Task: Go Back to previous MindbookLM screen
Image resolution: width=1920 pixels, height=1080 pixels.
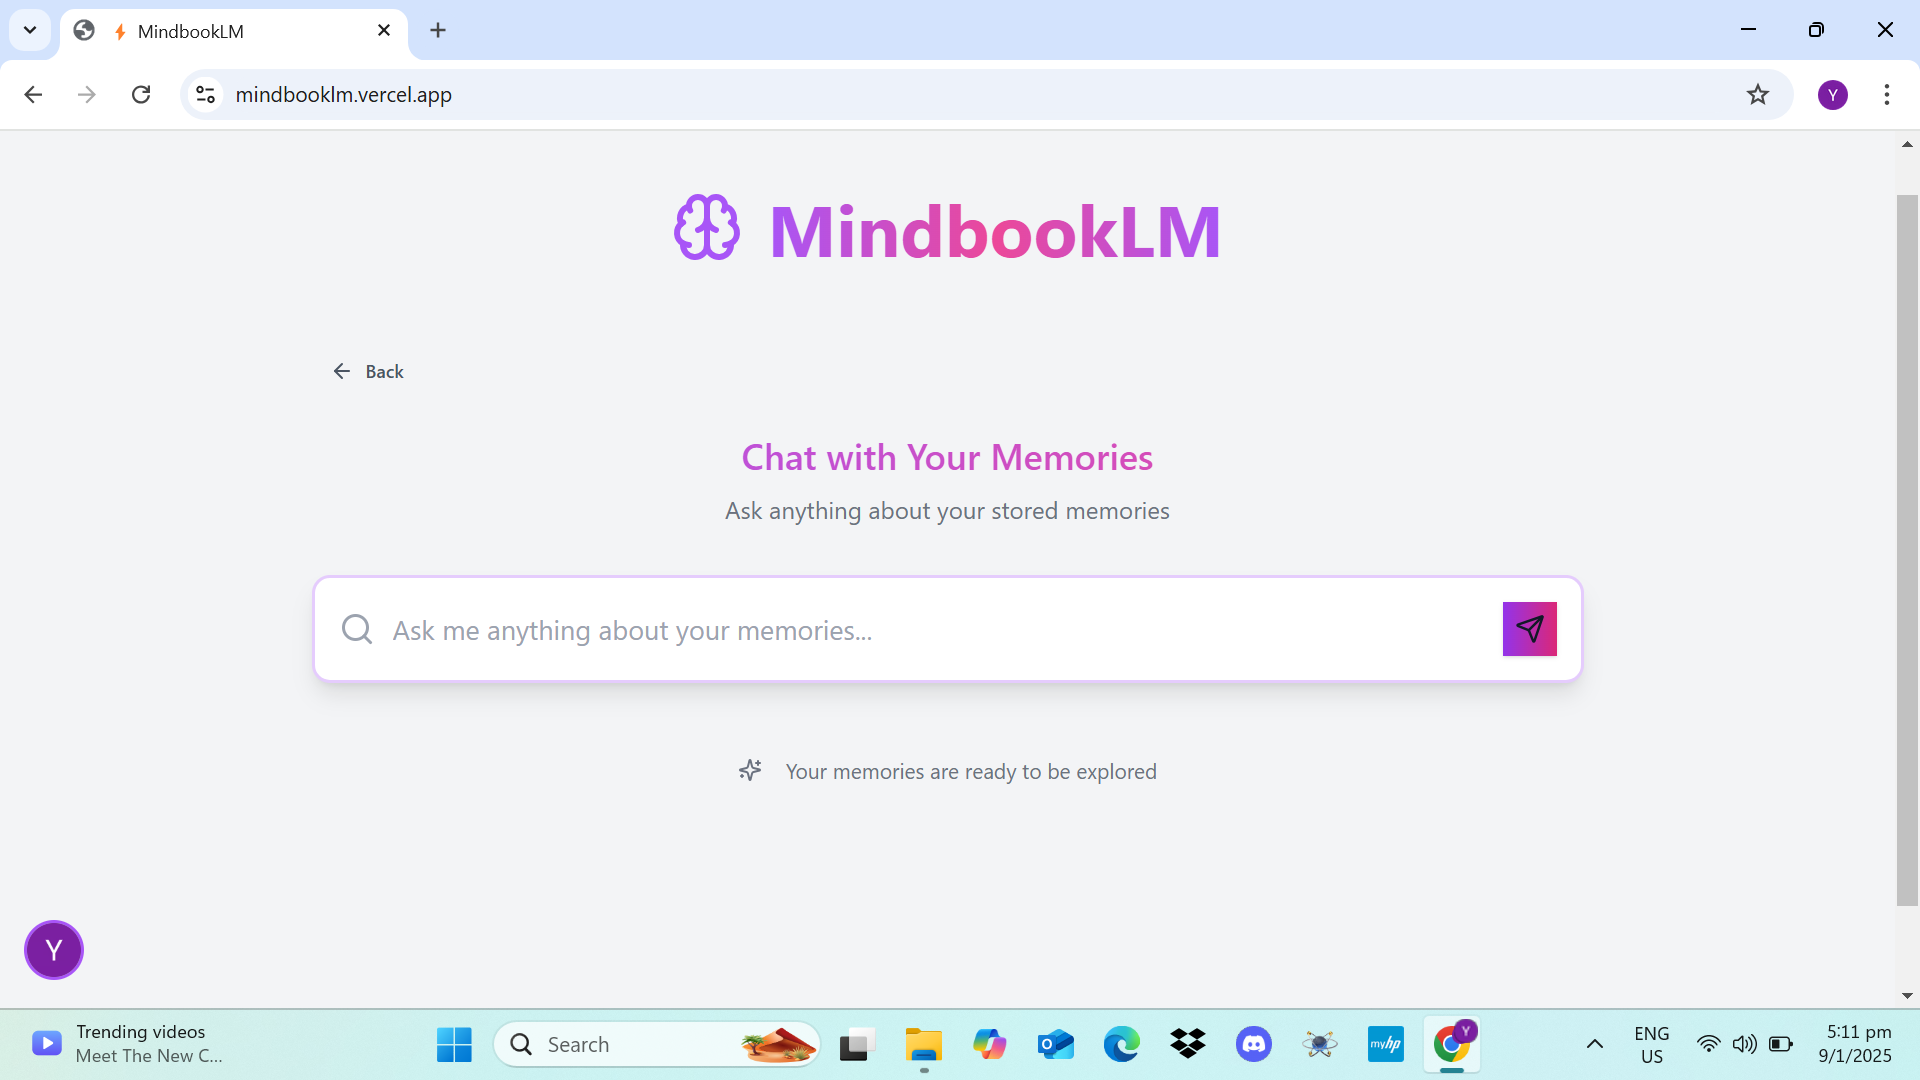Action: point(368,371)
